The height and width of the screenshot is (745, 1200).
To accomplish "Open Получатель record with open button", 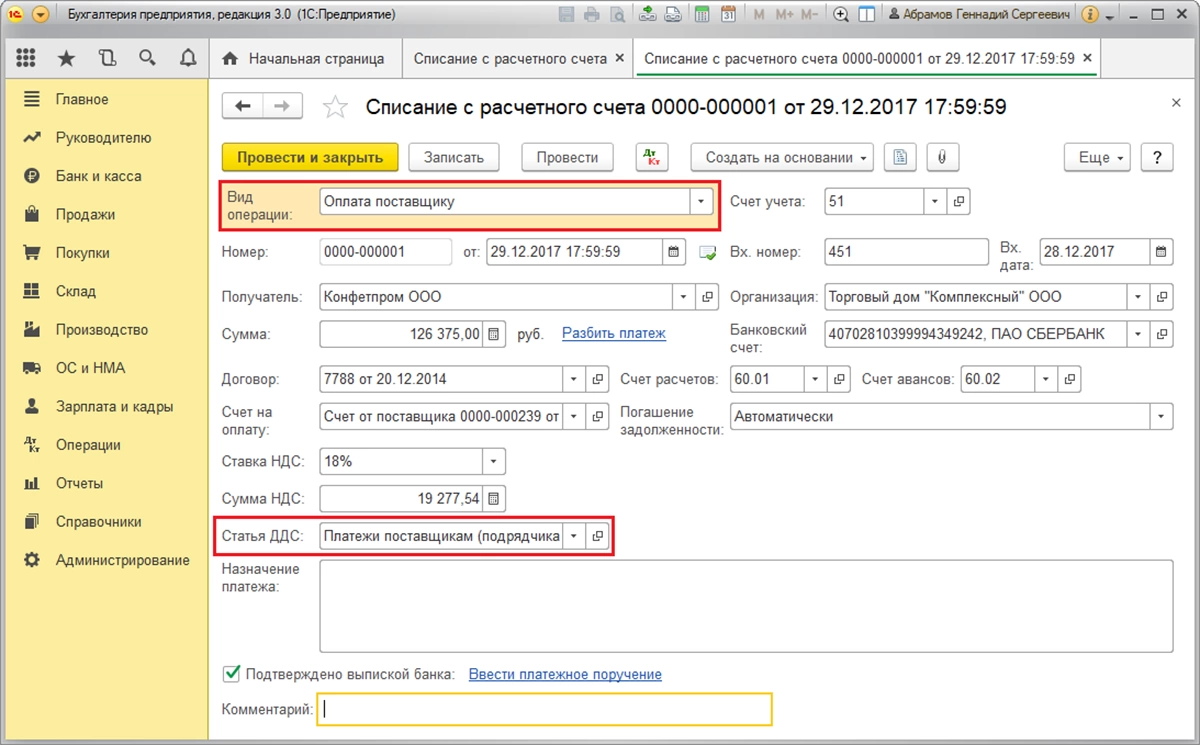I will tap(708, 297).
